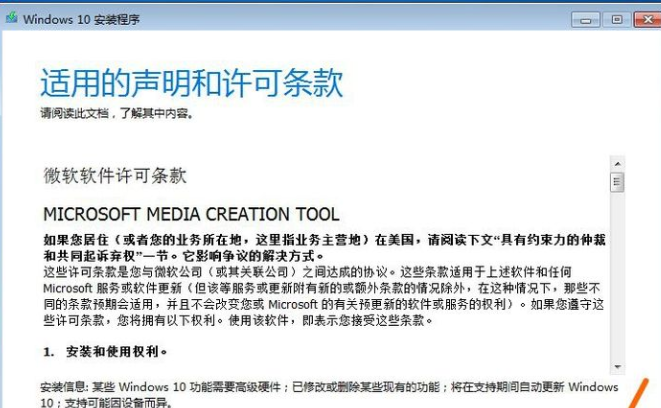This screenshot has height=408, width=661.
Task: Click the license scrollbar up arrow
Action: (x=617, y=165)
